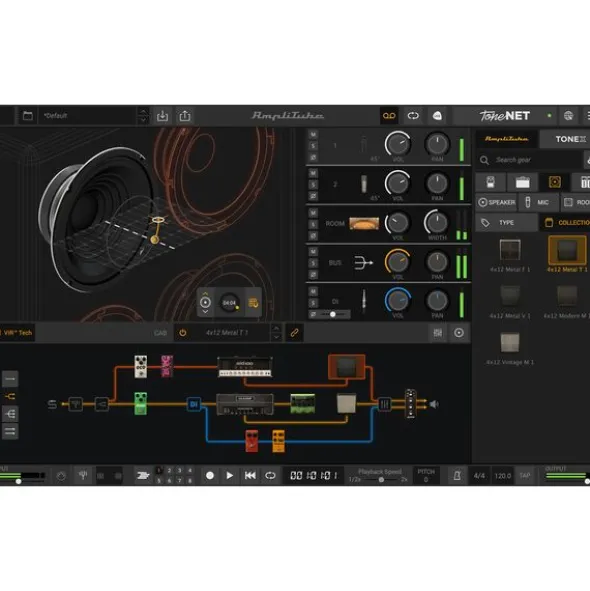Click the save preset download icon
The image size is (590, 591).
pyautogui.click(x=162, y=116)
